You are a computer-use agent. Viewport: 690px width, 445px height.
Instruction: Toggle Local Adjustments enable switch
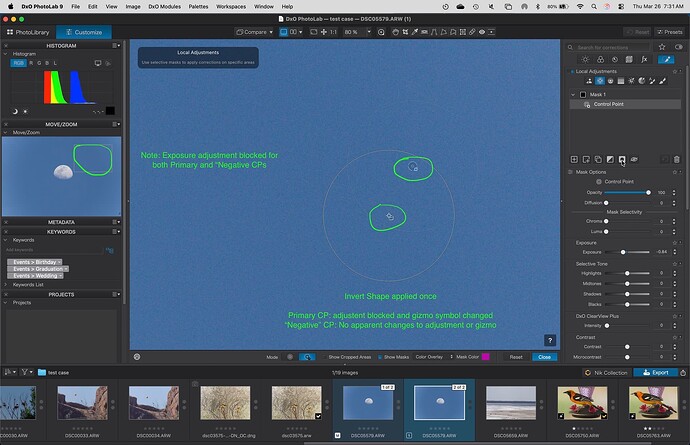(572, 71)
